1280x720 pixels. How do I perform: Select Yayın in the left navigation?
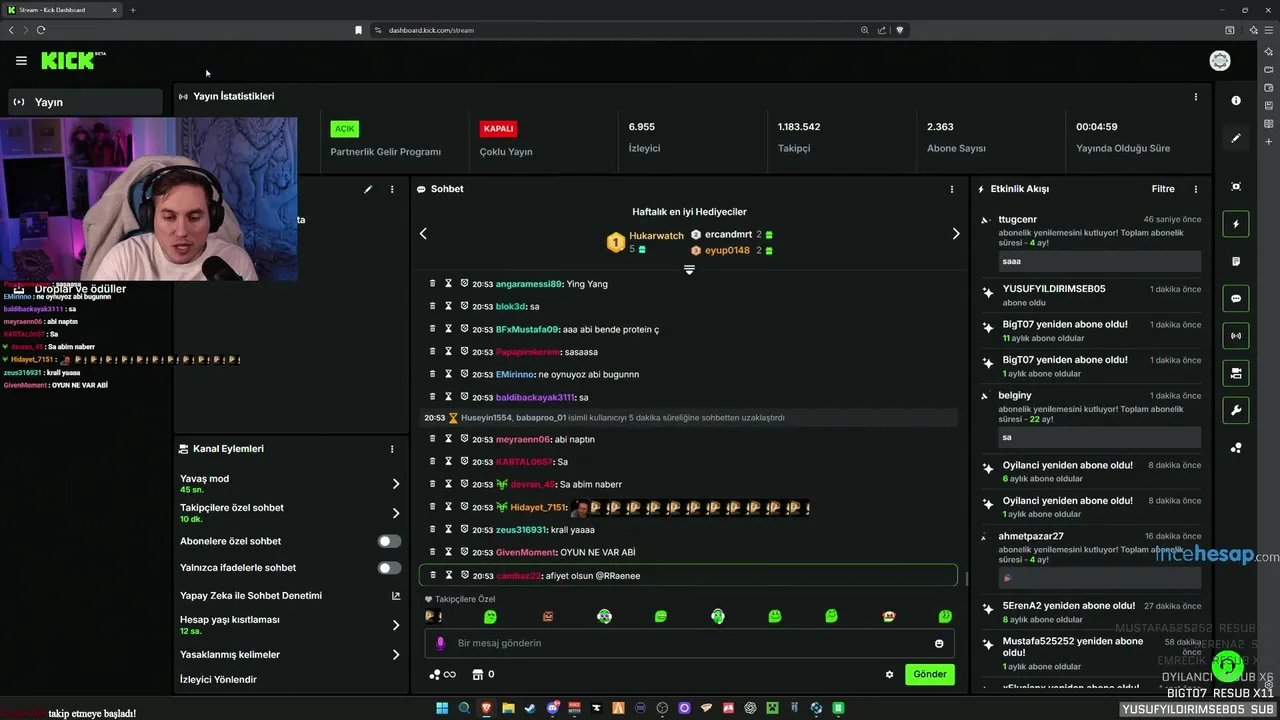click(x=85, y=102)
